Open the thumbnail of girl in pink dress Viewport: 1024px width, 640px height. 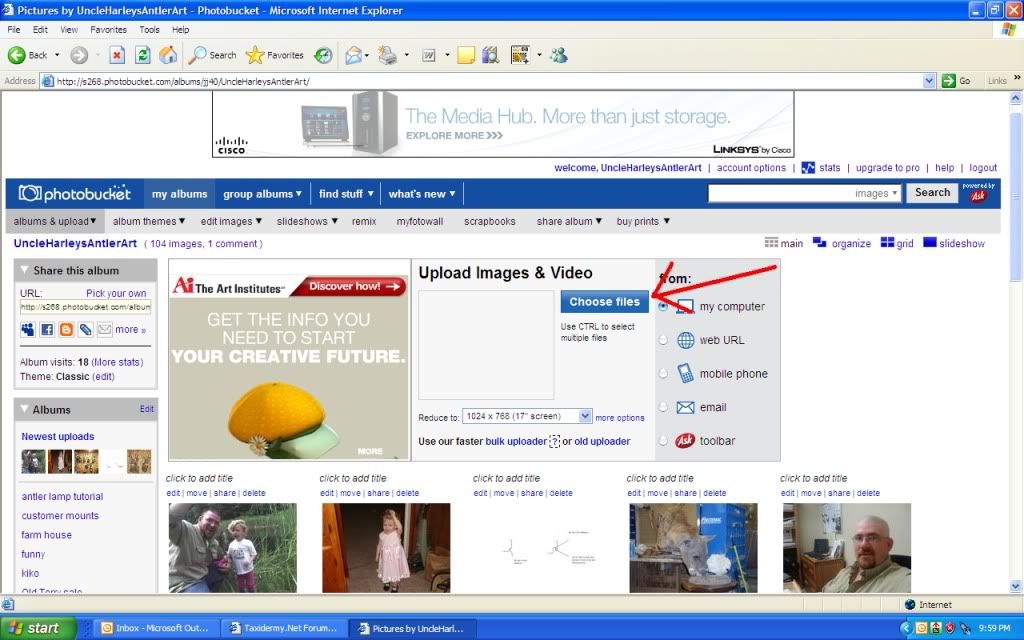click(x=386, y=547)
